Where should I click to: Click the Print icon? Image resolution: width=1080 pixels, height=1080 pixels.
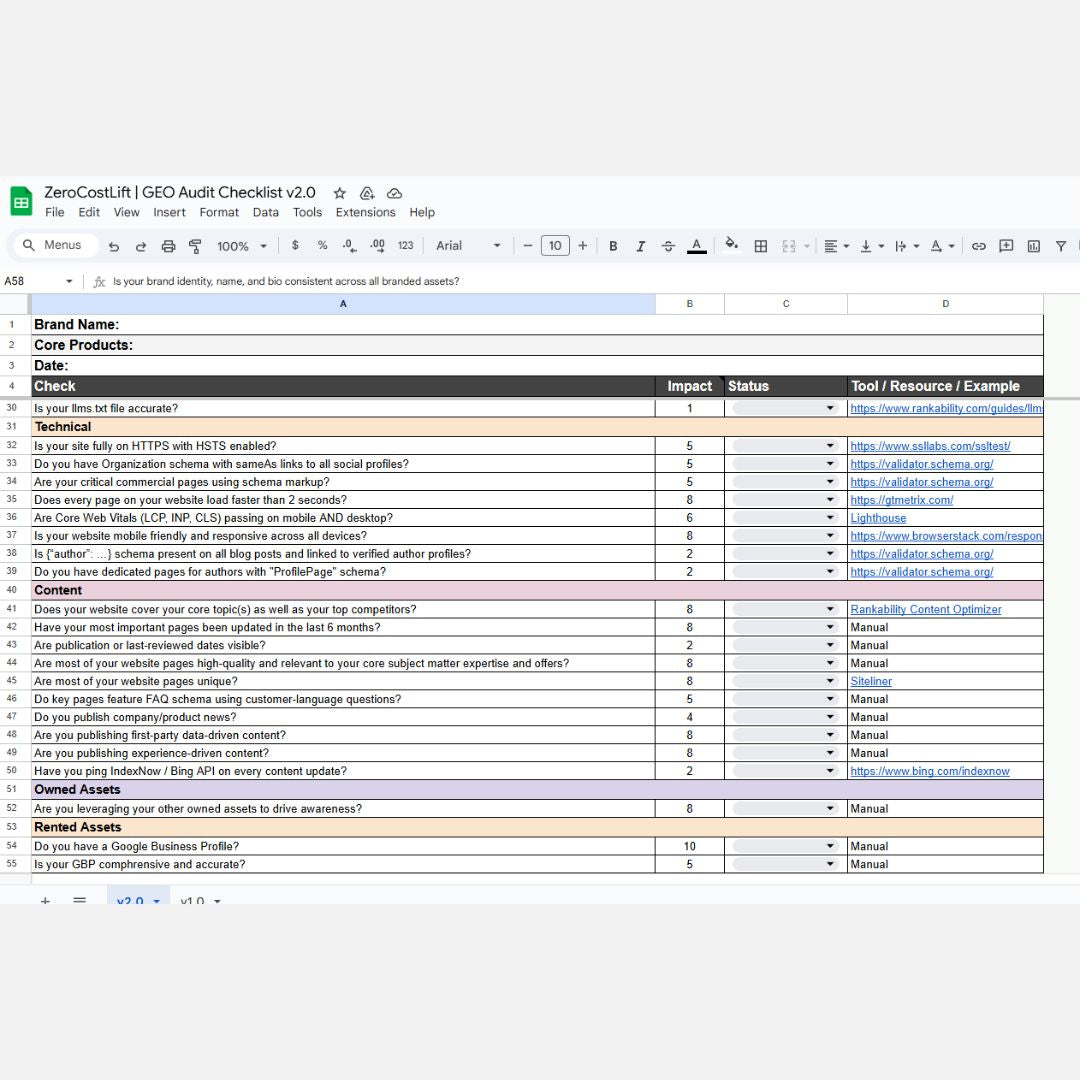click(x=168, y=246)
